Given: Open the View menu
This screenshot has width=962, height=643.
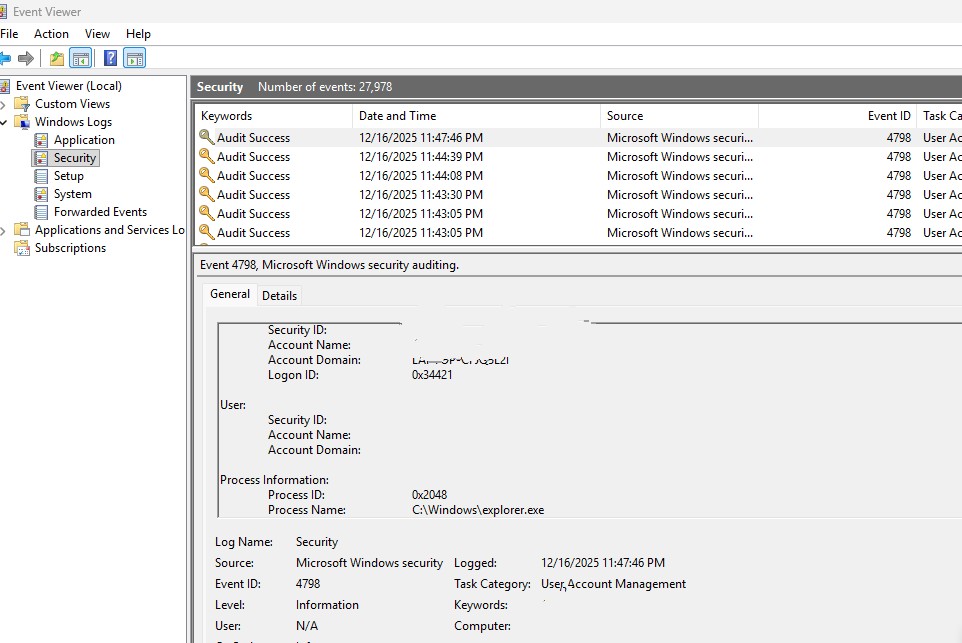Looking at the screenshot, I should tap(97, 34).
